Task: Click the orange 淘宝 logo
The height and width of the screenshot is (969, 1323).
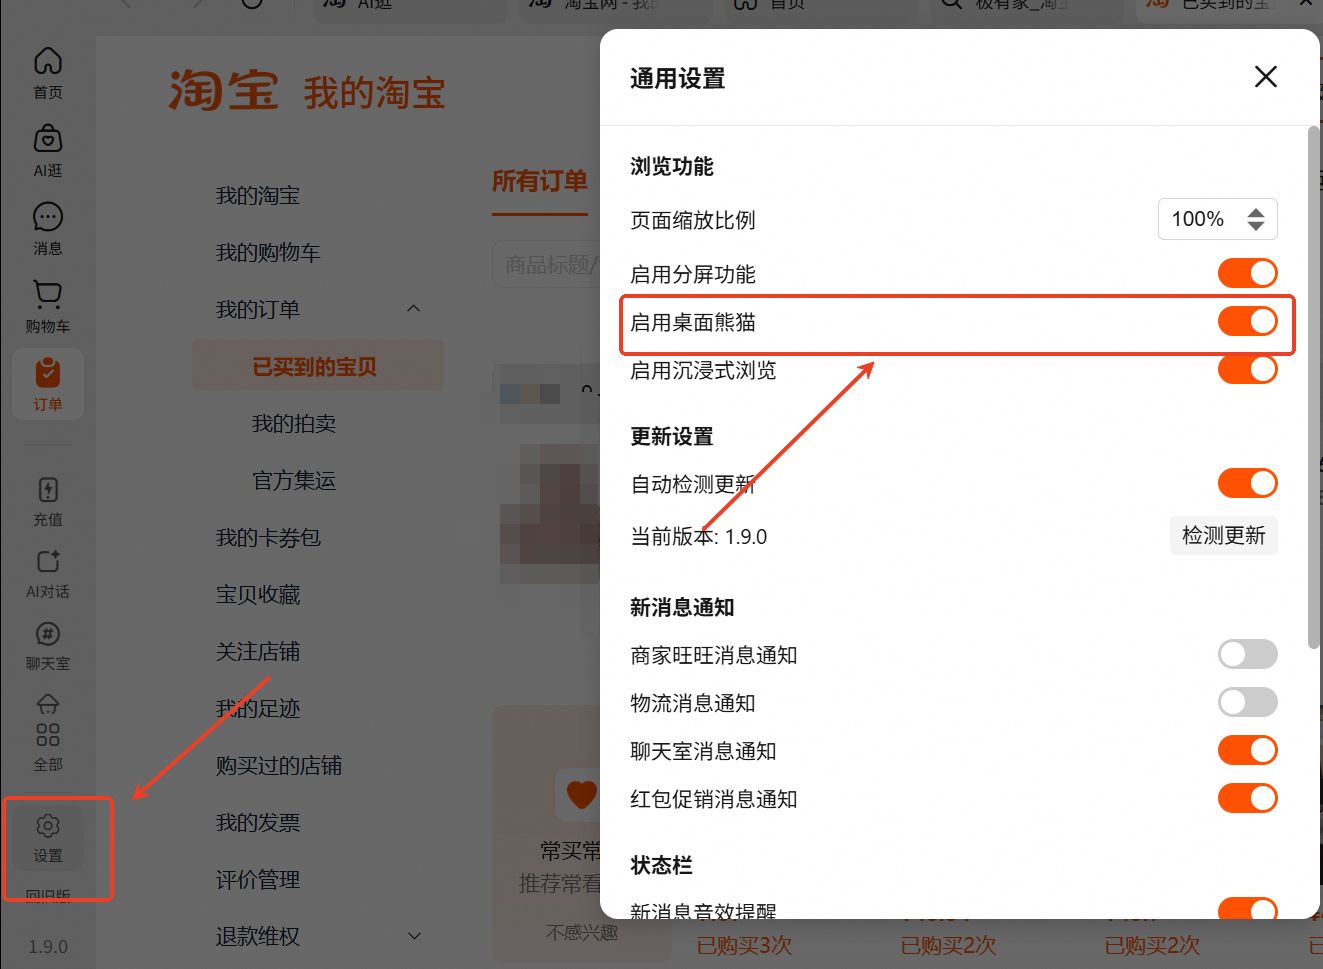Action: point(223,90)
